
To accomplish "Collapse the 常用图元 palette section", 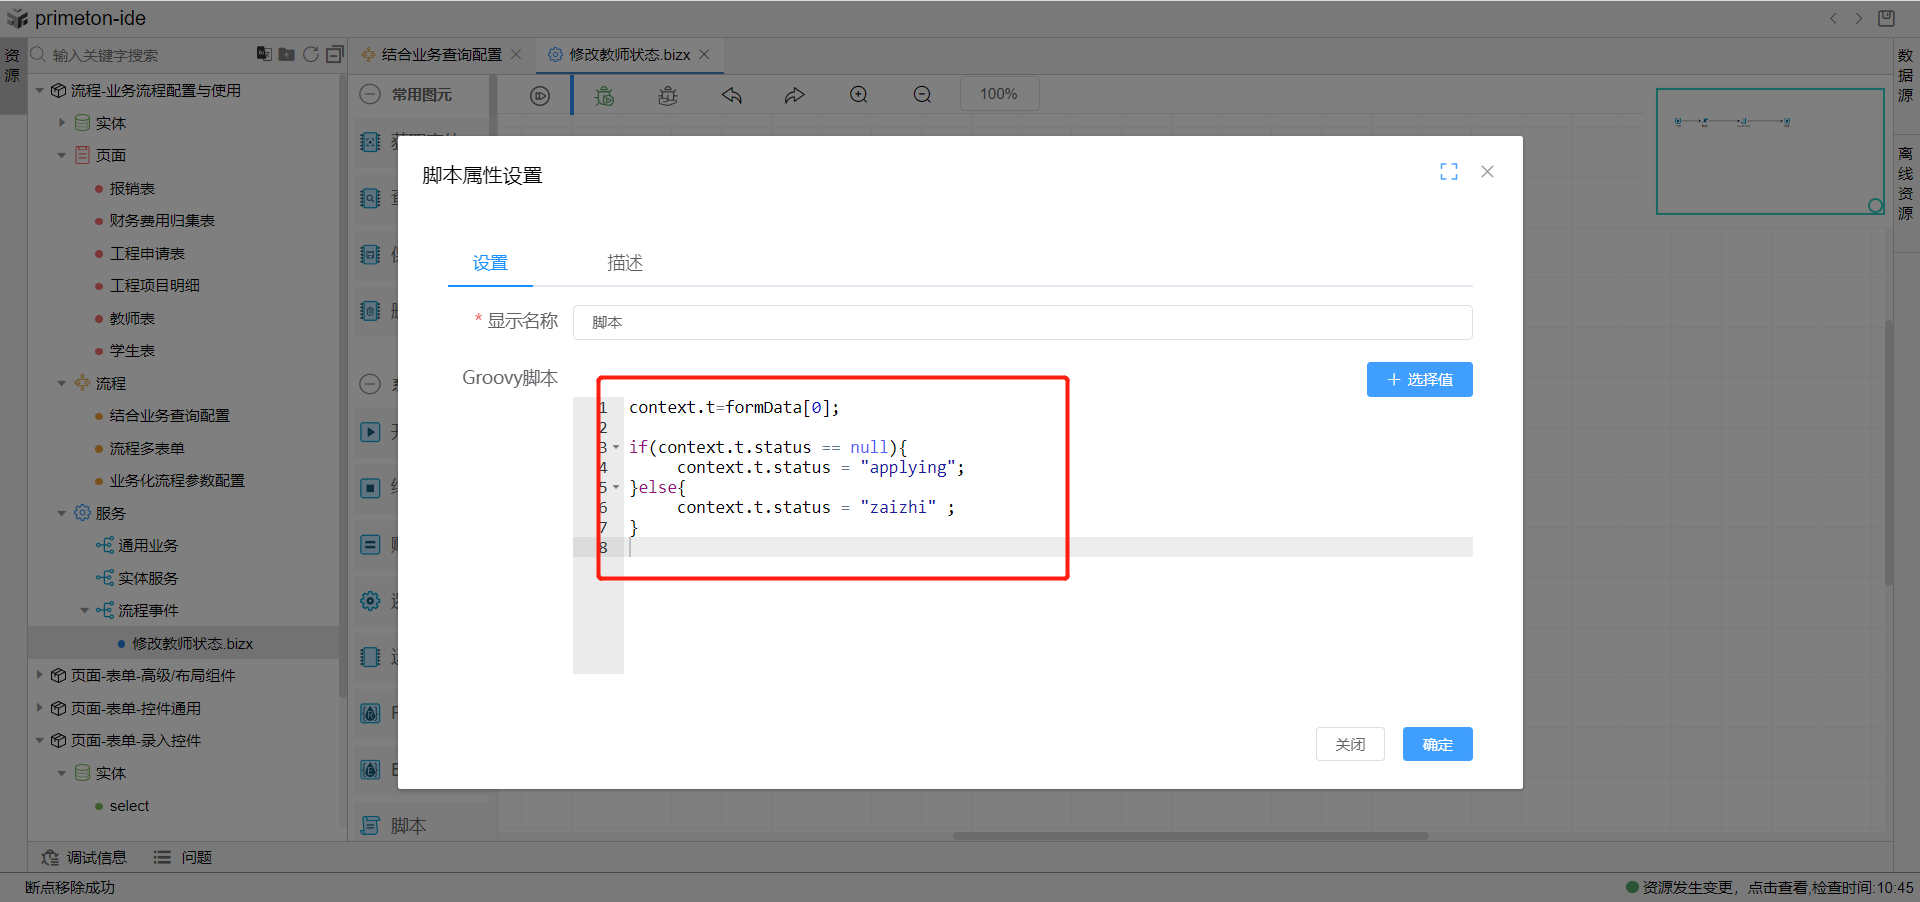I will pos(370,94).
